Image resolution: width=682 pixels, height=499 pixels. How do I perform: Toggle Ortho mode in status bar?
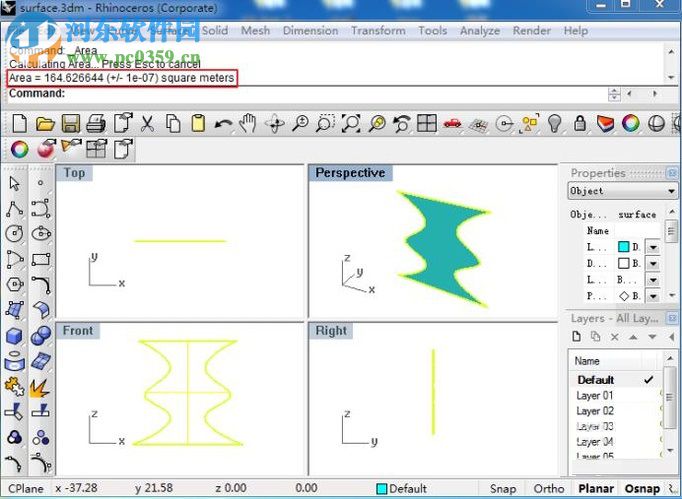(x=548, y=489)
